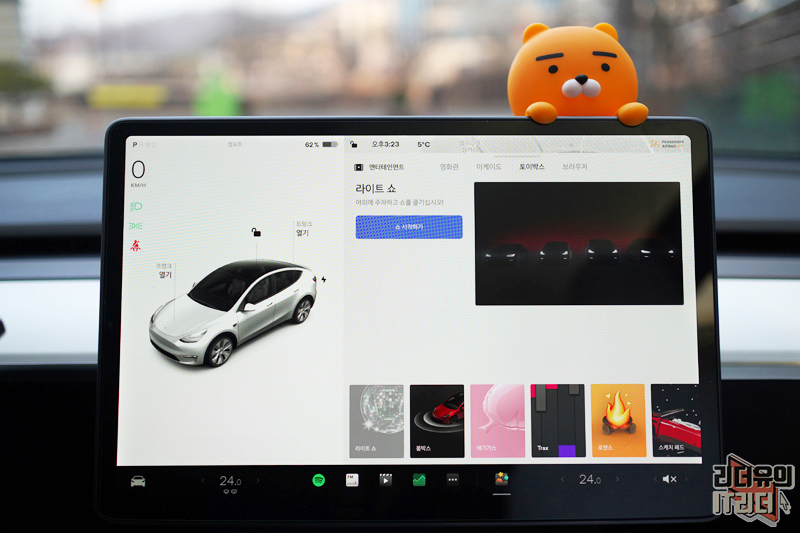Screen dimensions: 800x533
Task: Increase volume with the right arrow
Action: (686, 479)
